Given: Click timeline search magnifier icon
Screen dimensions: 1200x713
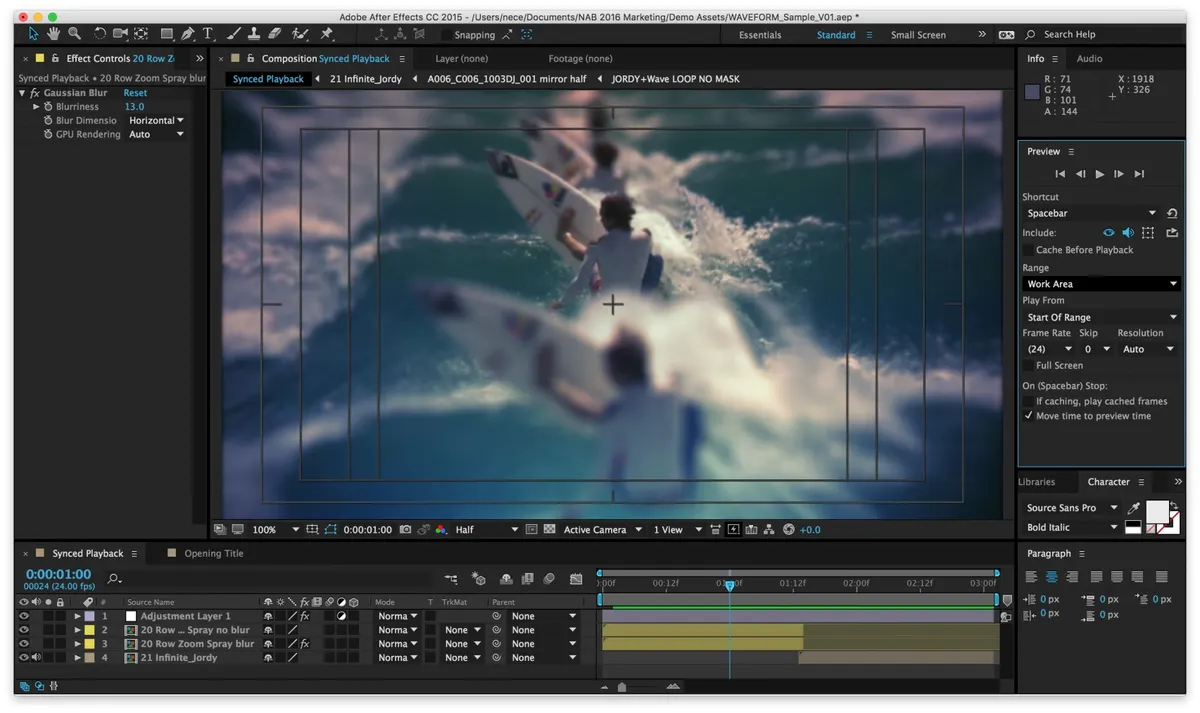Looking at the screenshot, I should pyautogui.click(x=114, y=578).
